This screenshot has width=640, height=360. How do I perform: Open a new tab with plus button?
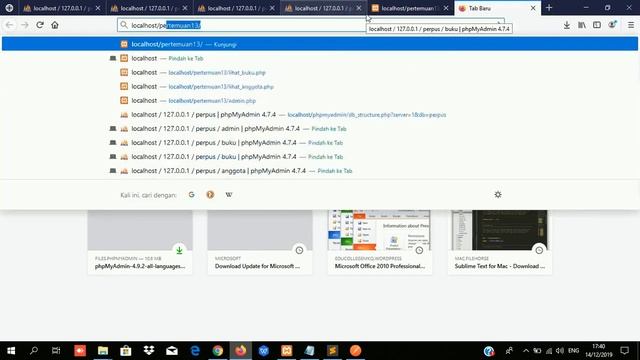(549, 8)
